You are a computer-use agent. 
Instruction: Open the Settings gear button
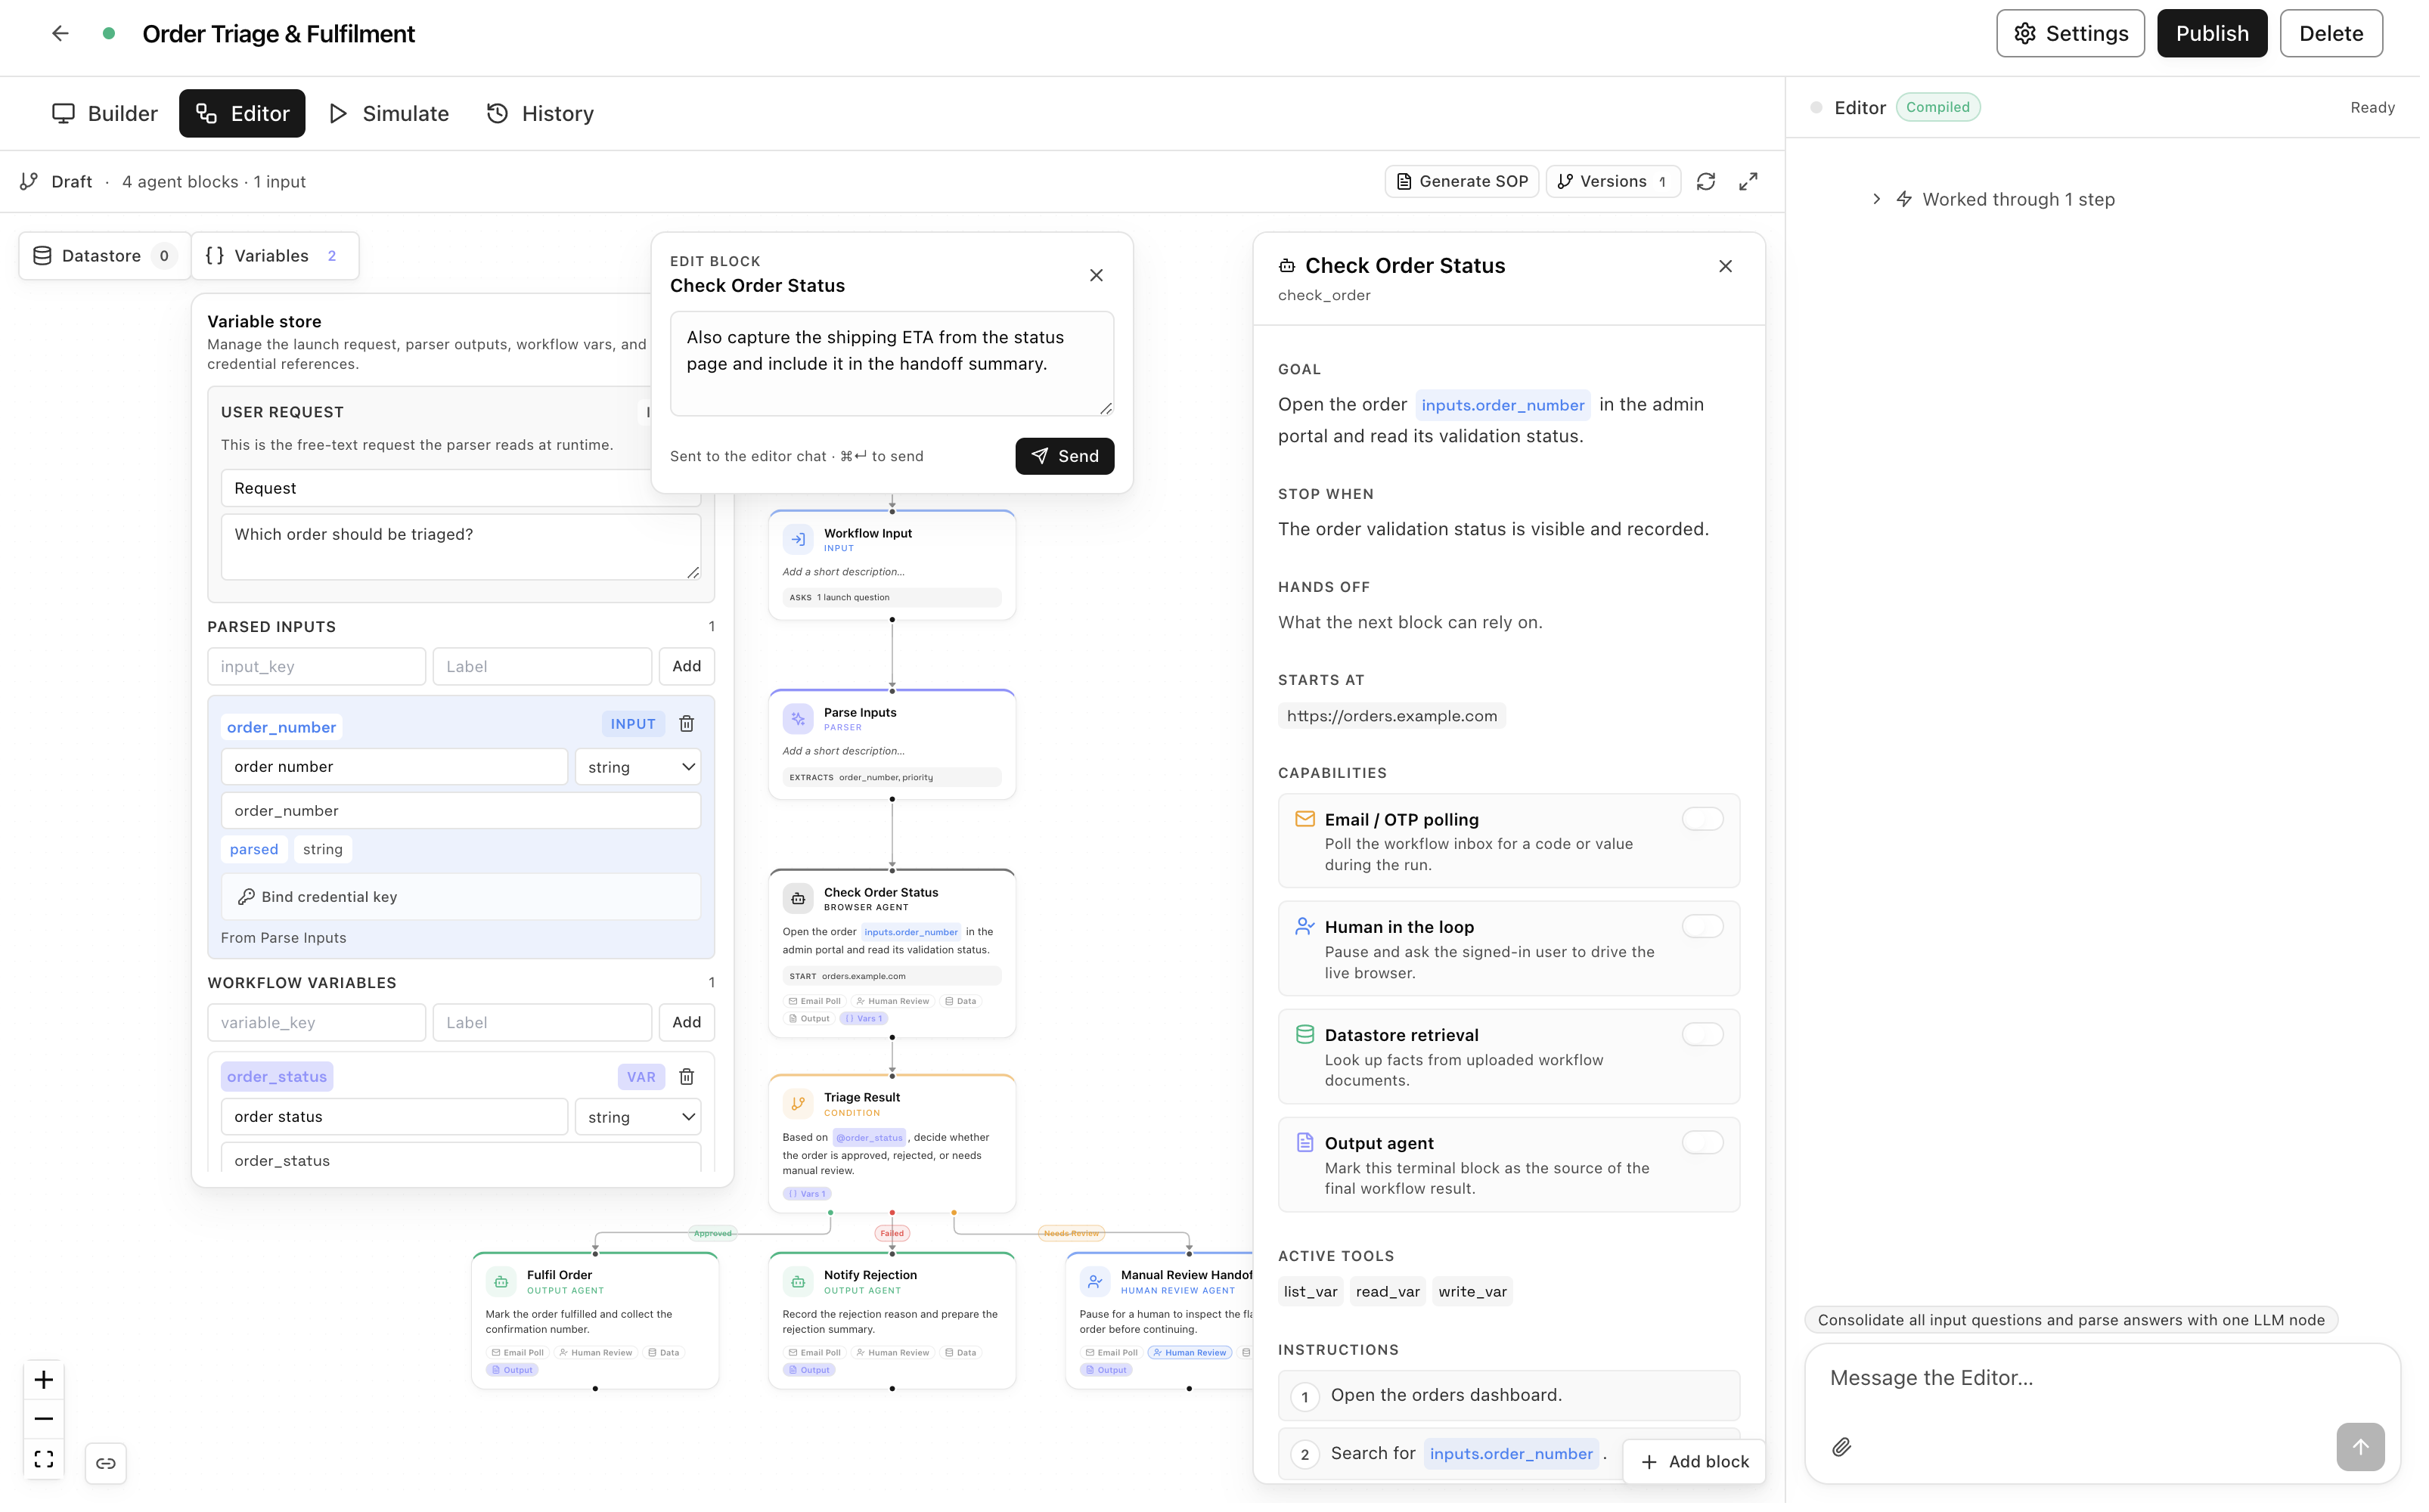[2077, 34]
